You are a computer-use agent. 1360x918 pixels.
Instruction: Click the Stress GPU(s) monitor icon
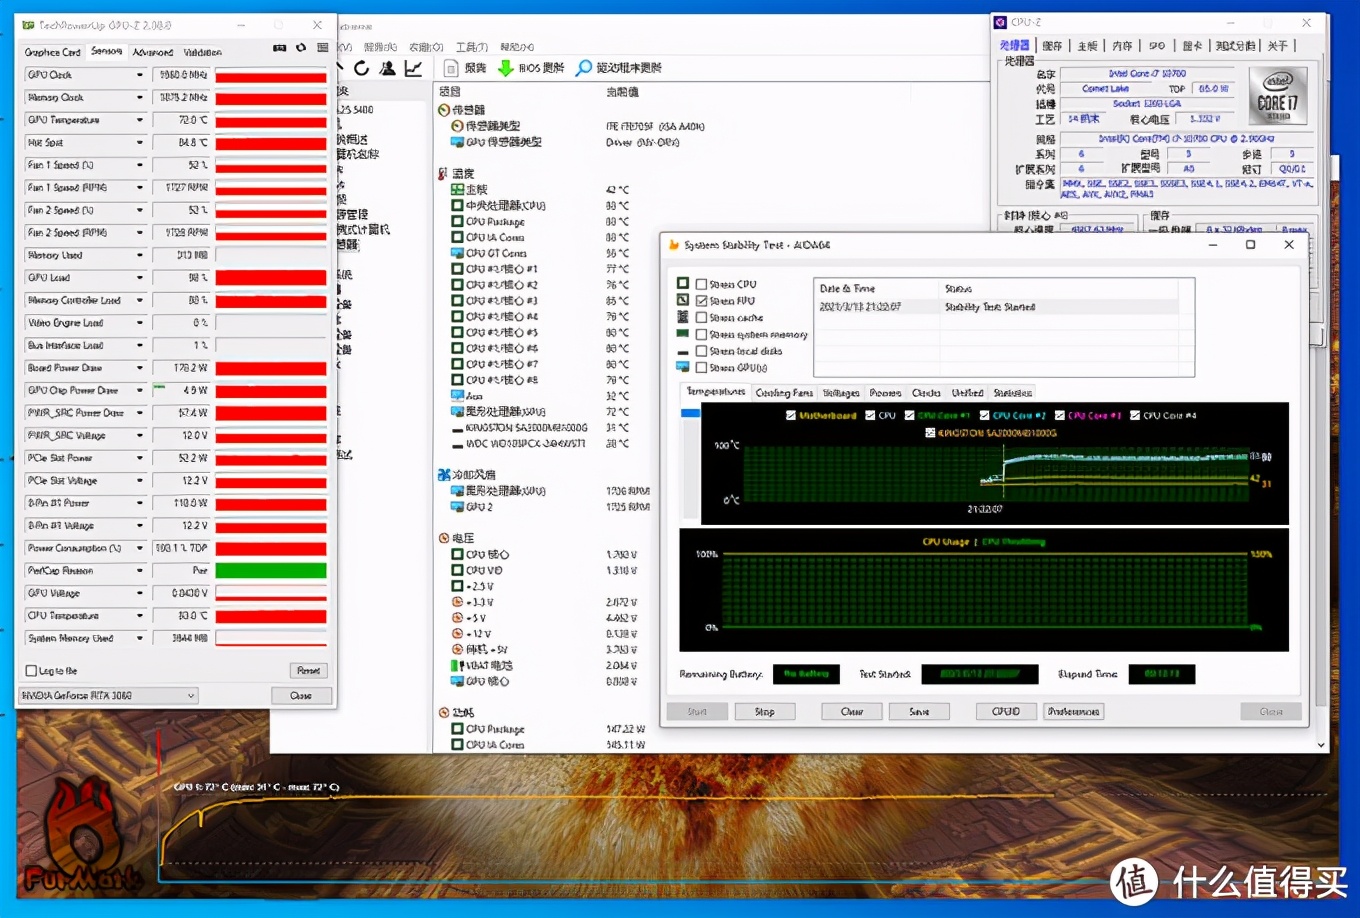point(683,367)
